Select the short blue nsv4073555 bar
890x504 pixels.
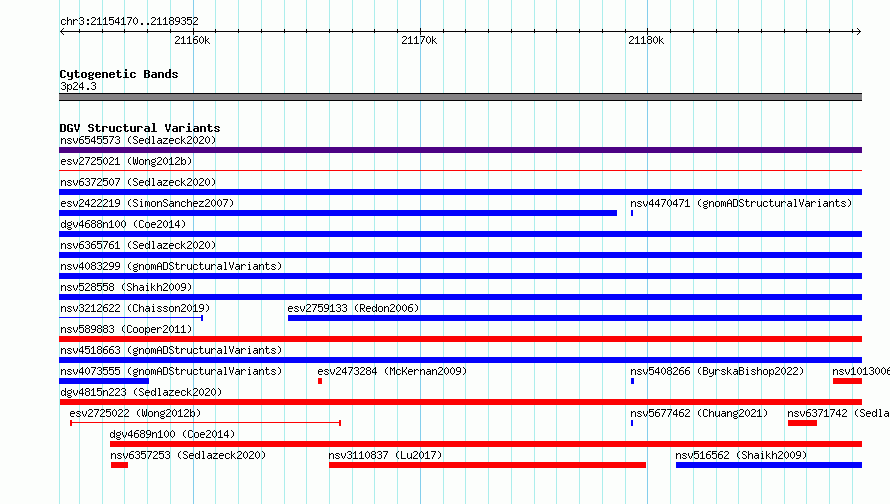(104, 381)
